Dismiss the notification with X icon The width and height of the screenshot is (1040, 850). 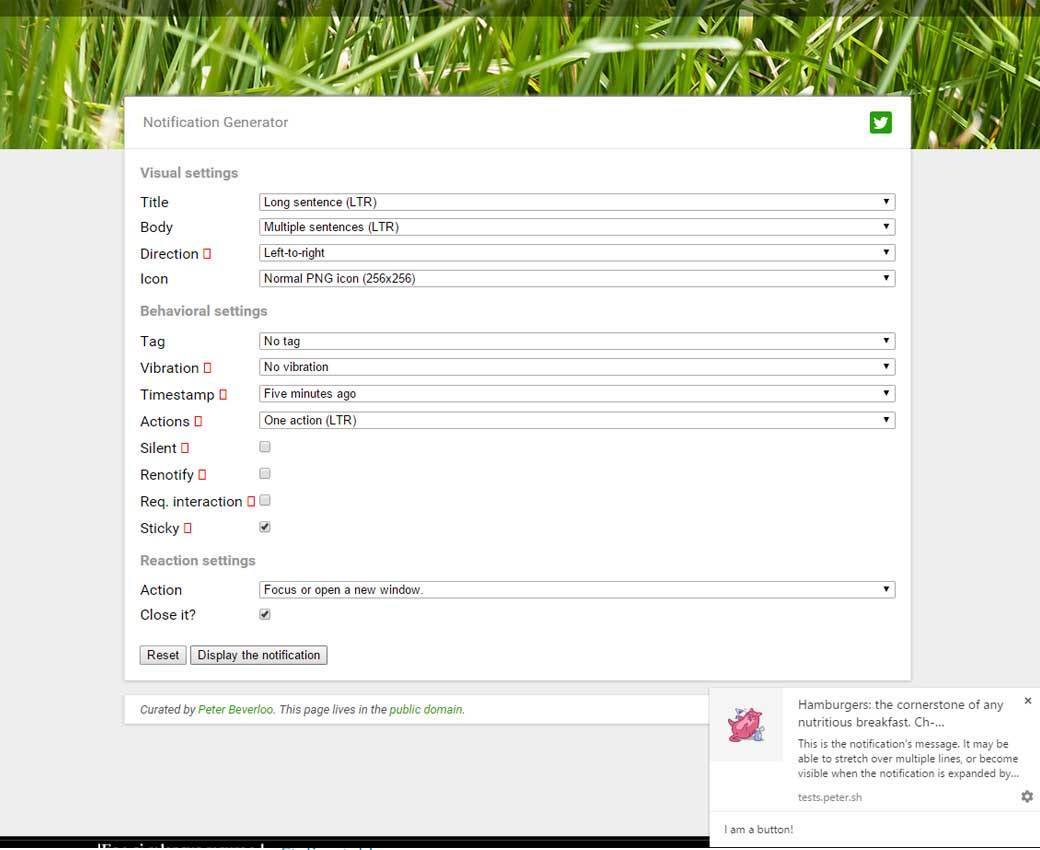1027,702
